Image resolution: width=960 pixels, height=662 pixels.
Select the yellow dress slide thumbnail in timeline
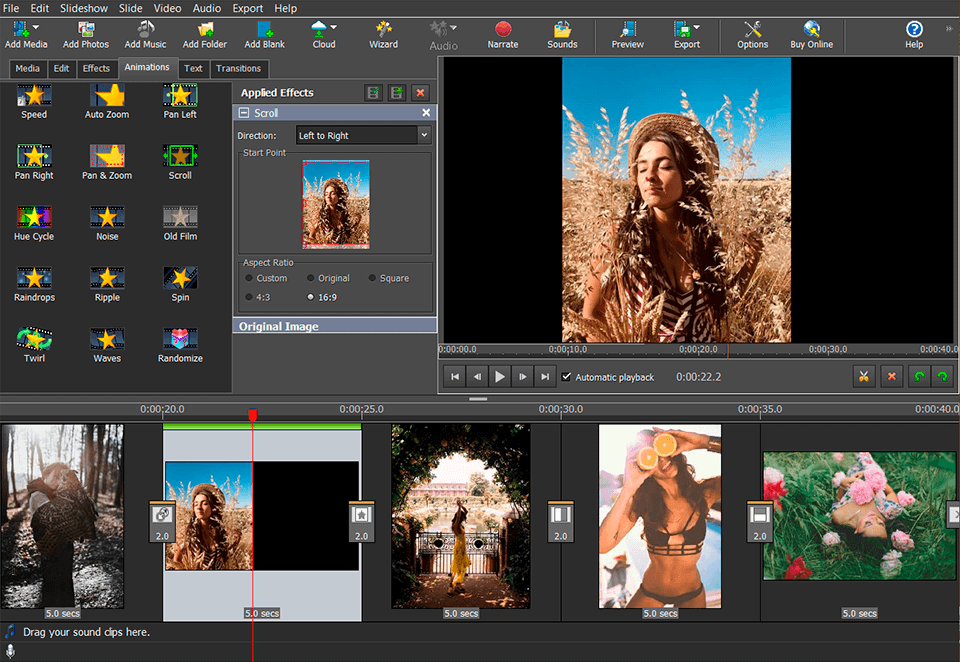pos(460,516)
